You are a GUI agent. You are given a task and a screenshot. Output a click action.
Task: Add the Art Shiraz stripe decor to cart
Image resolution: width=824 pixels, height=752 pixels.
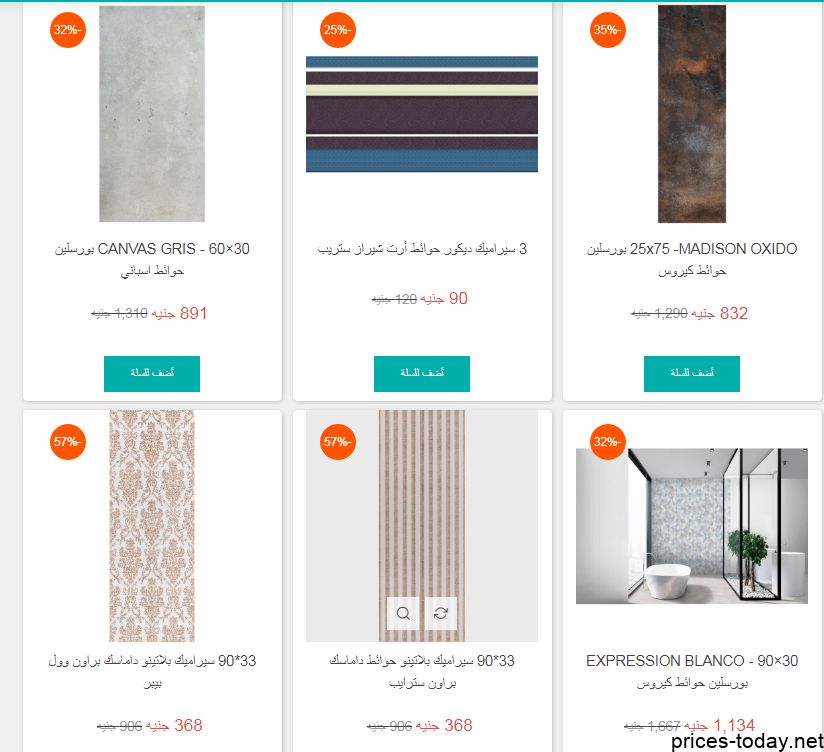point(422,374)
